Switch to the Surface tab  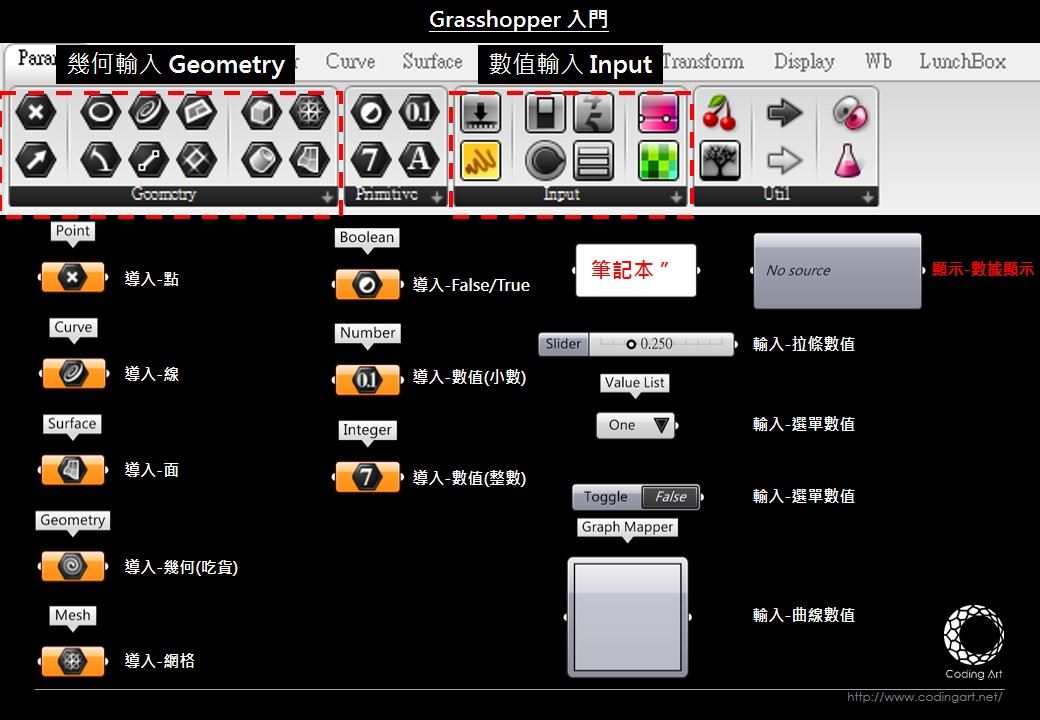(432, 62)
